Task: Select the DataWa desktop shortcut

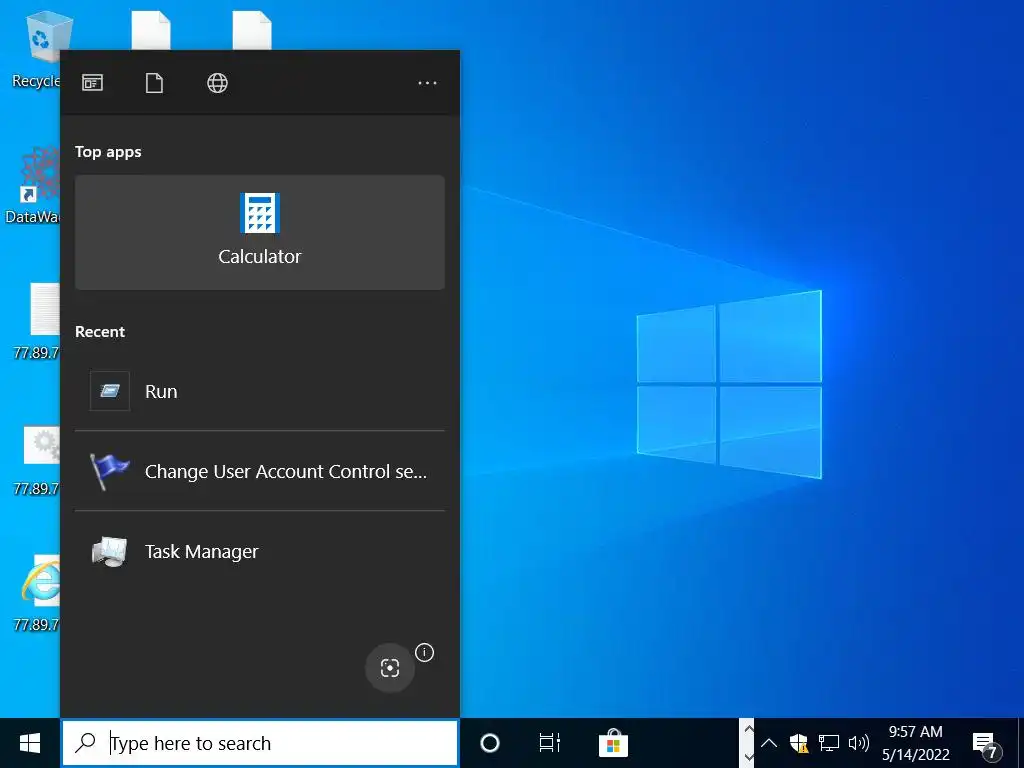Action: (x=33, y=186)
